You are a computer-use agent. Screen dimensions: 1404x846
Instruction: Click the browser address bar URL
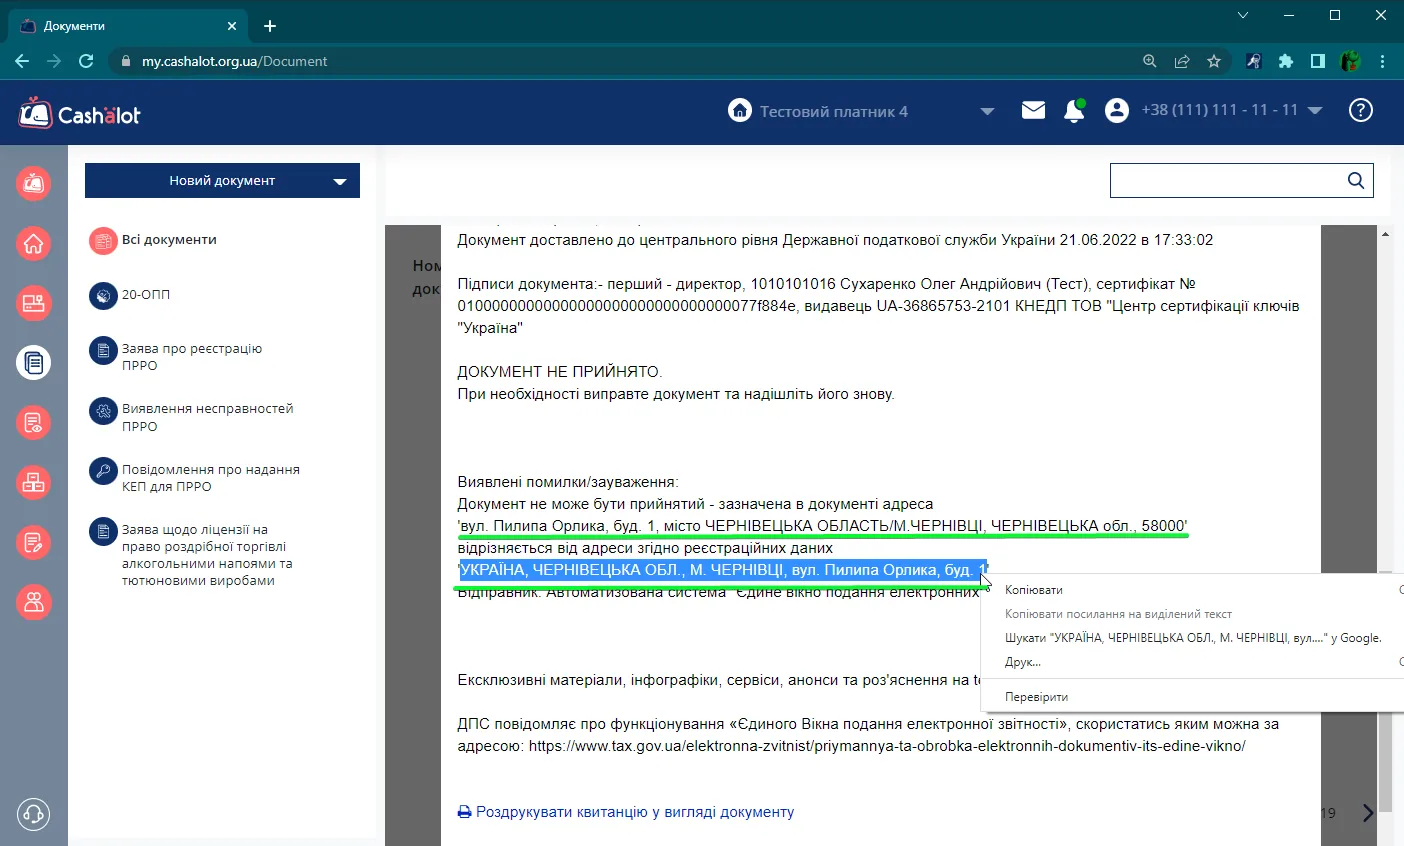point(234,61)
